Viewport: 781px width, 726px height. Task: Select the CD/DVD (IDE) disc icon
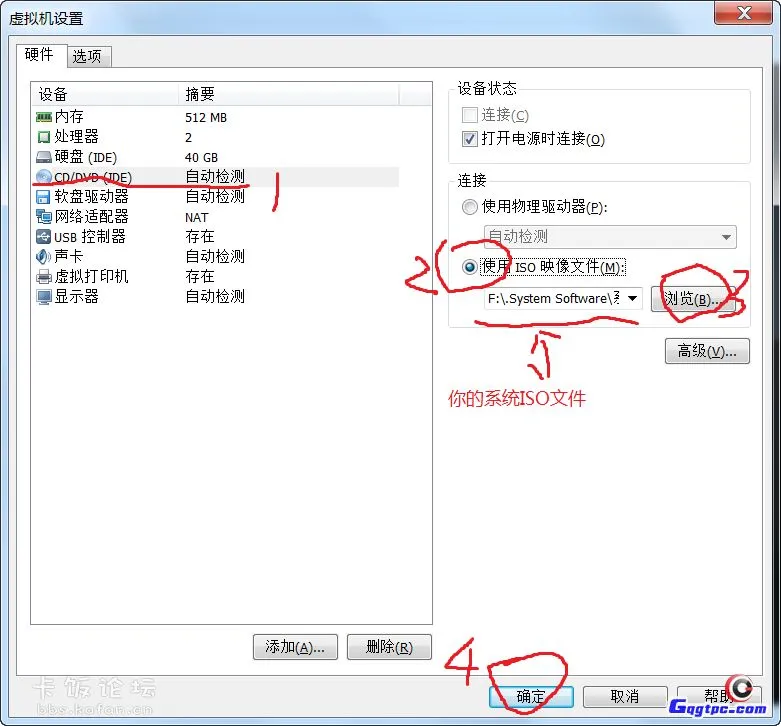pos(44,177)
